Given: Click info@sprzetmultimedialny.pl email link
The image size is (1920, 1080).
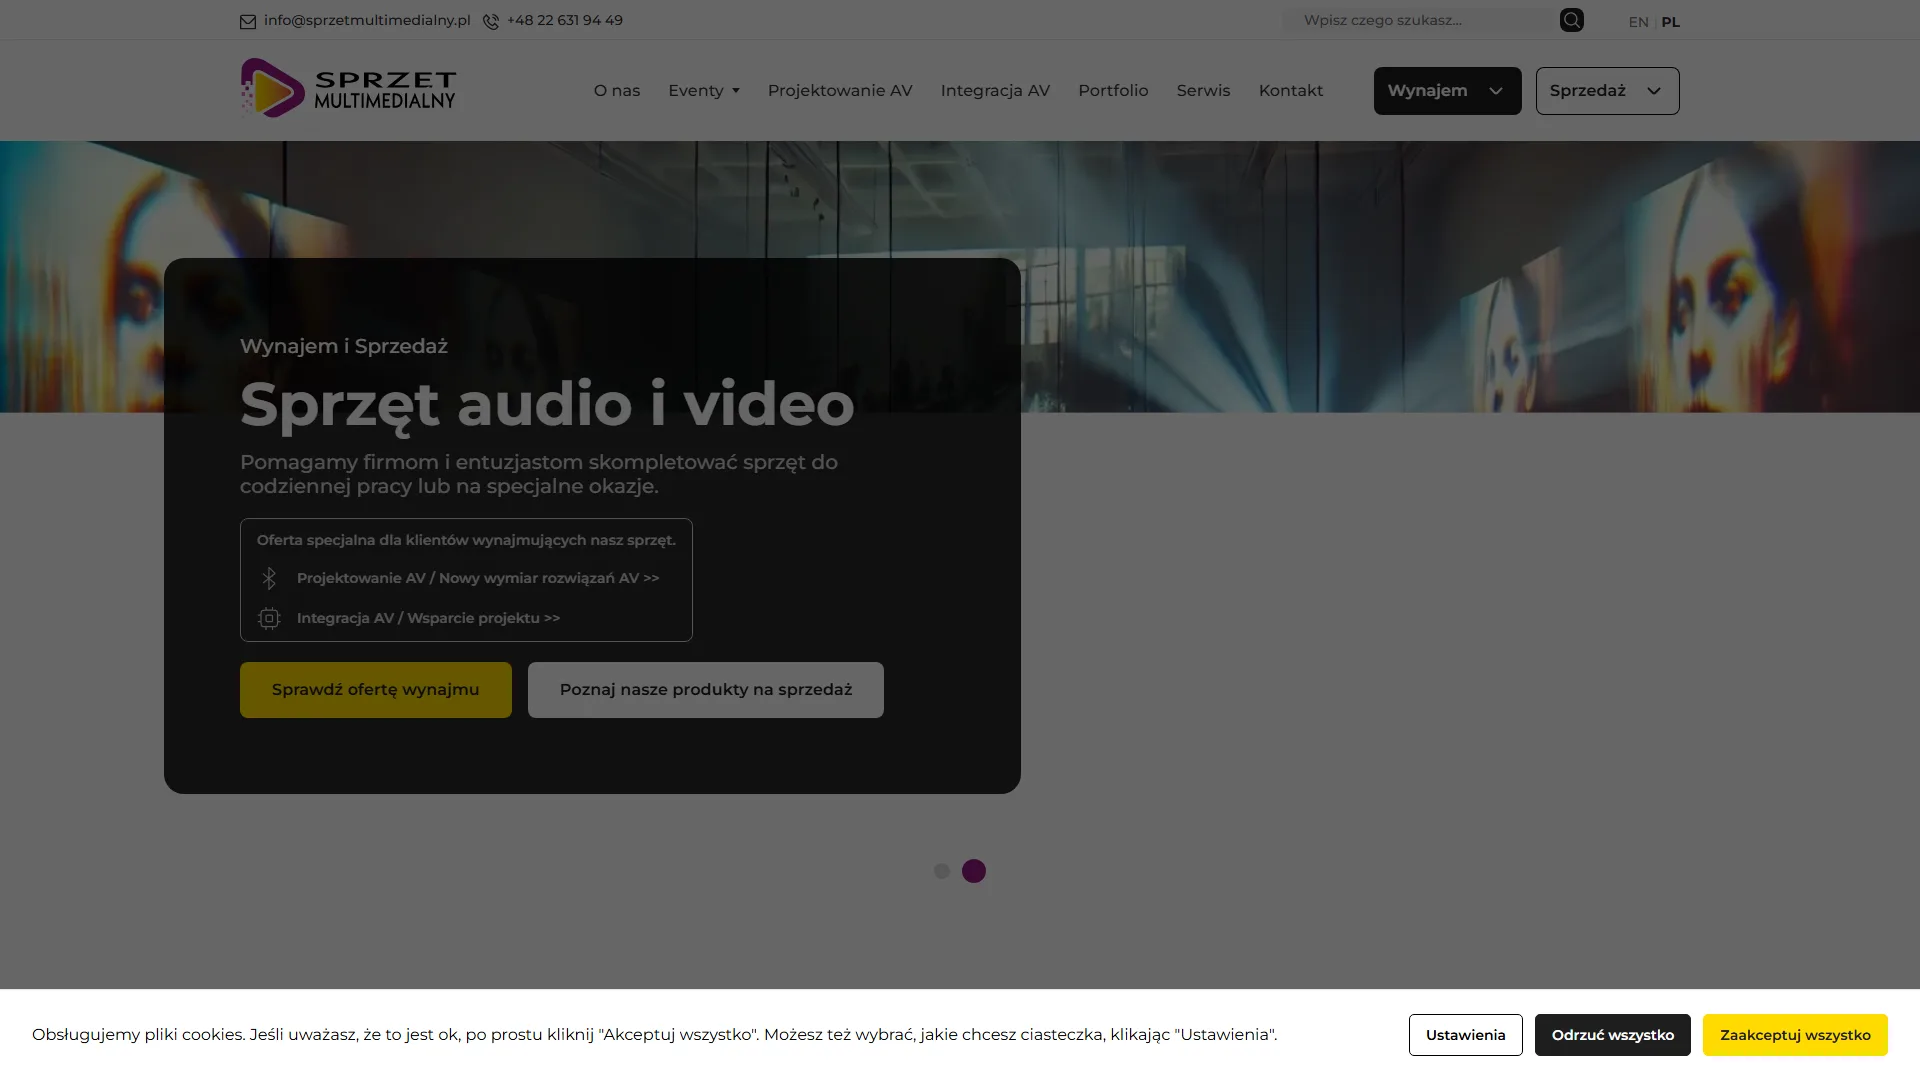Looking at the screenshot, I should (367, 20).
